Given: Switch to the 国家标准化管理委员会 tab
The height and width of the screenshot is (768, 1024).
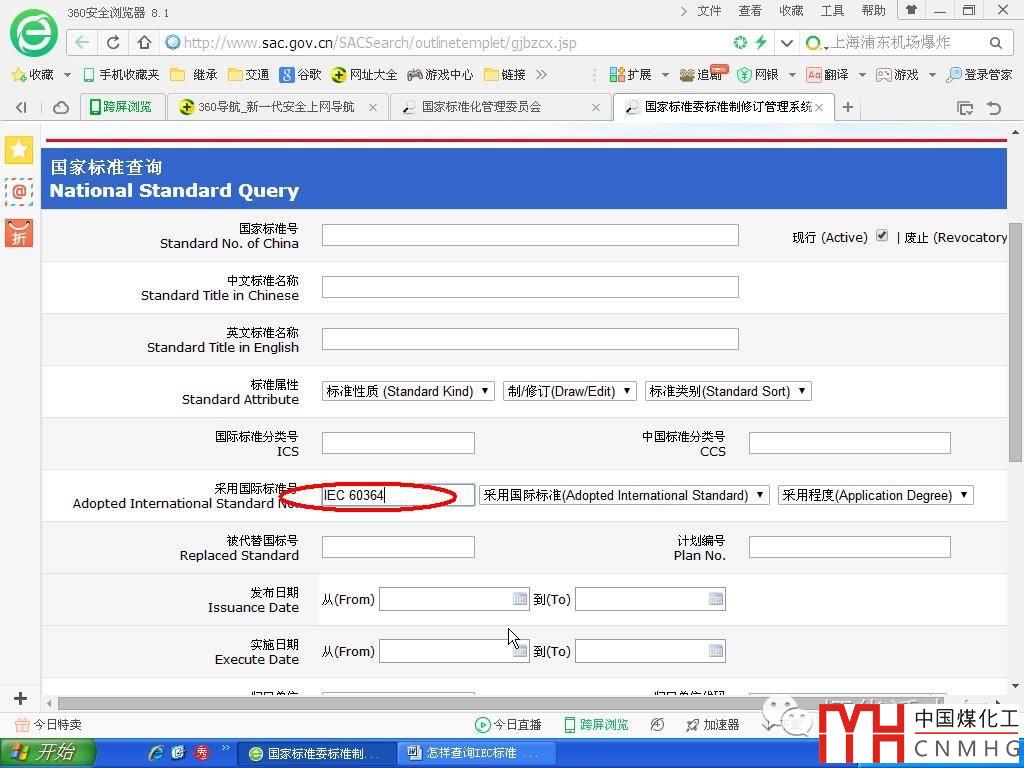Looking at the screenshot, I should click(498, 107).
